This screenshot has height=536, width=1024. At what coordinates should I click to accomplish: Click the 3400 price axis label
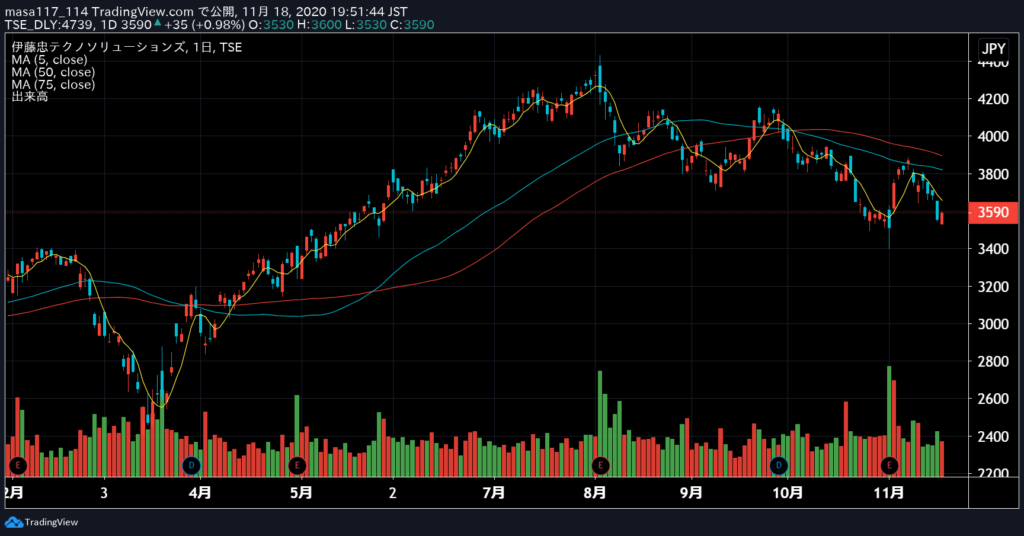tap(993, 249)
